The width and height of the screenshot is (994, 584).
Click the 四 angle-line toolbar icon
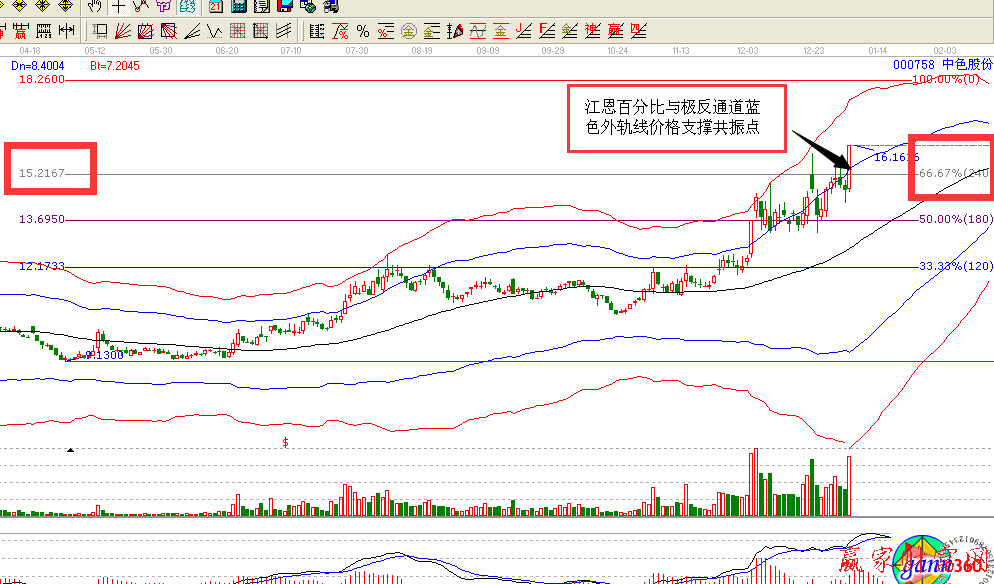[x=636, y=30]
